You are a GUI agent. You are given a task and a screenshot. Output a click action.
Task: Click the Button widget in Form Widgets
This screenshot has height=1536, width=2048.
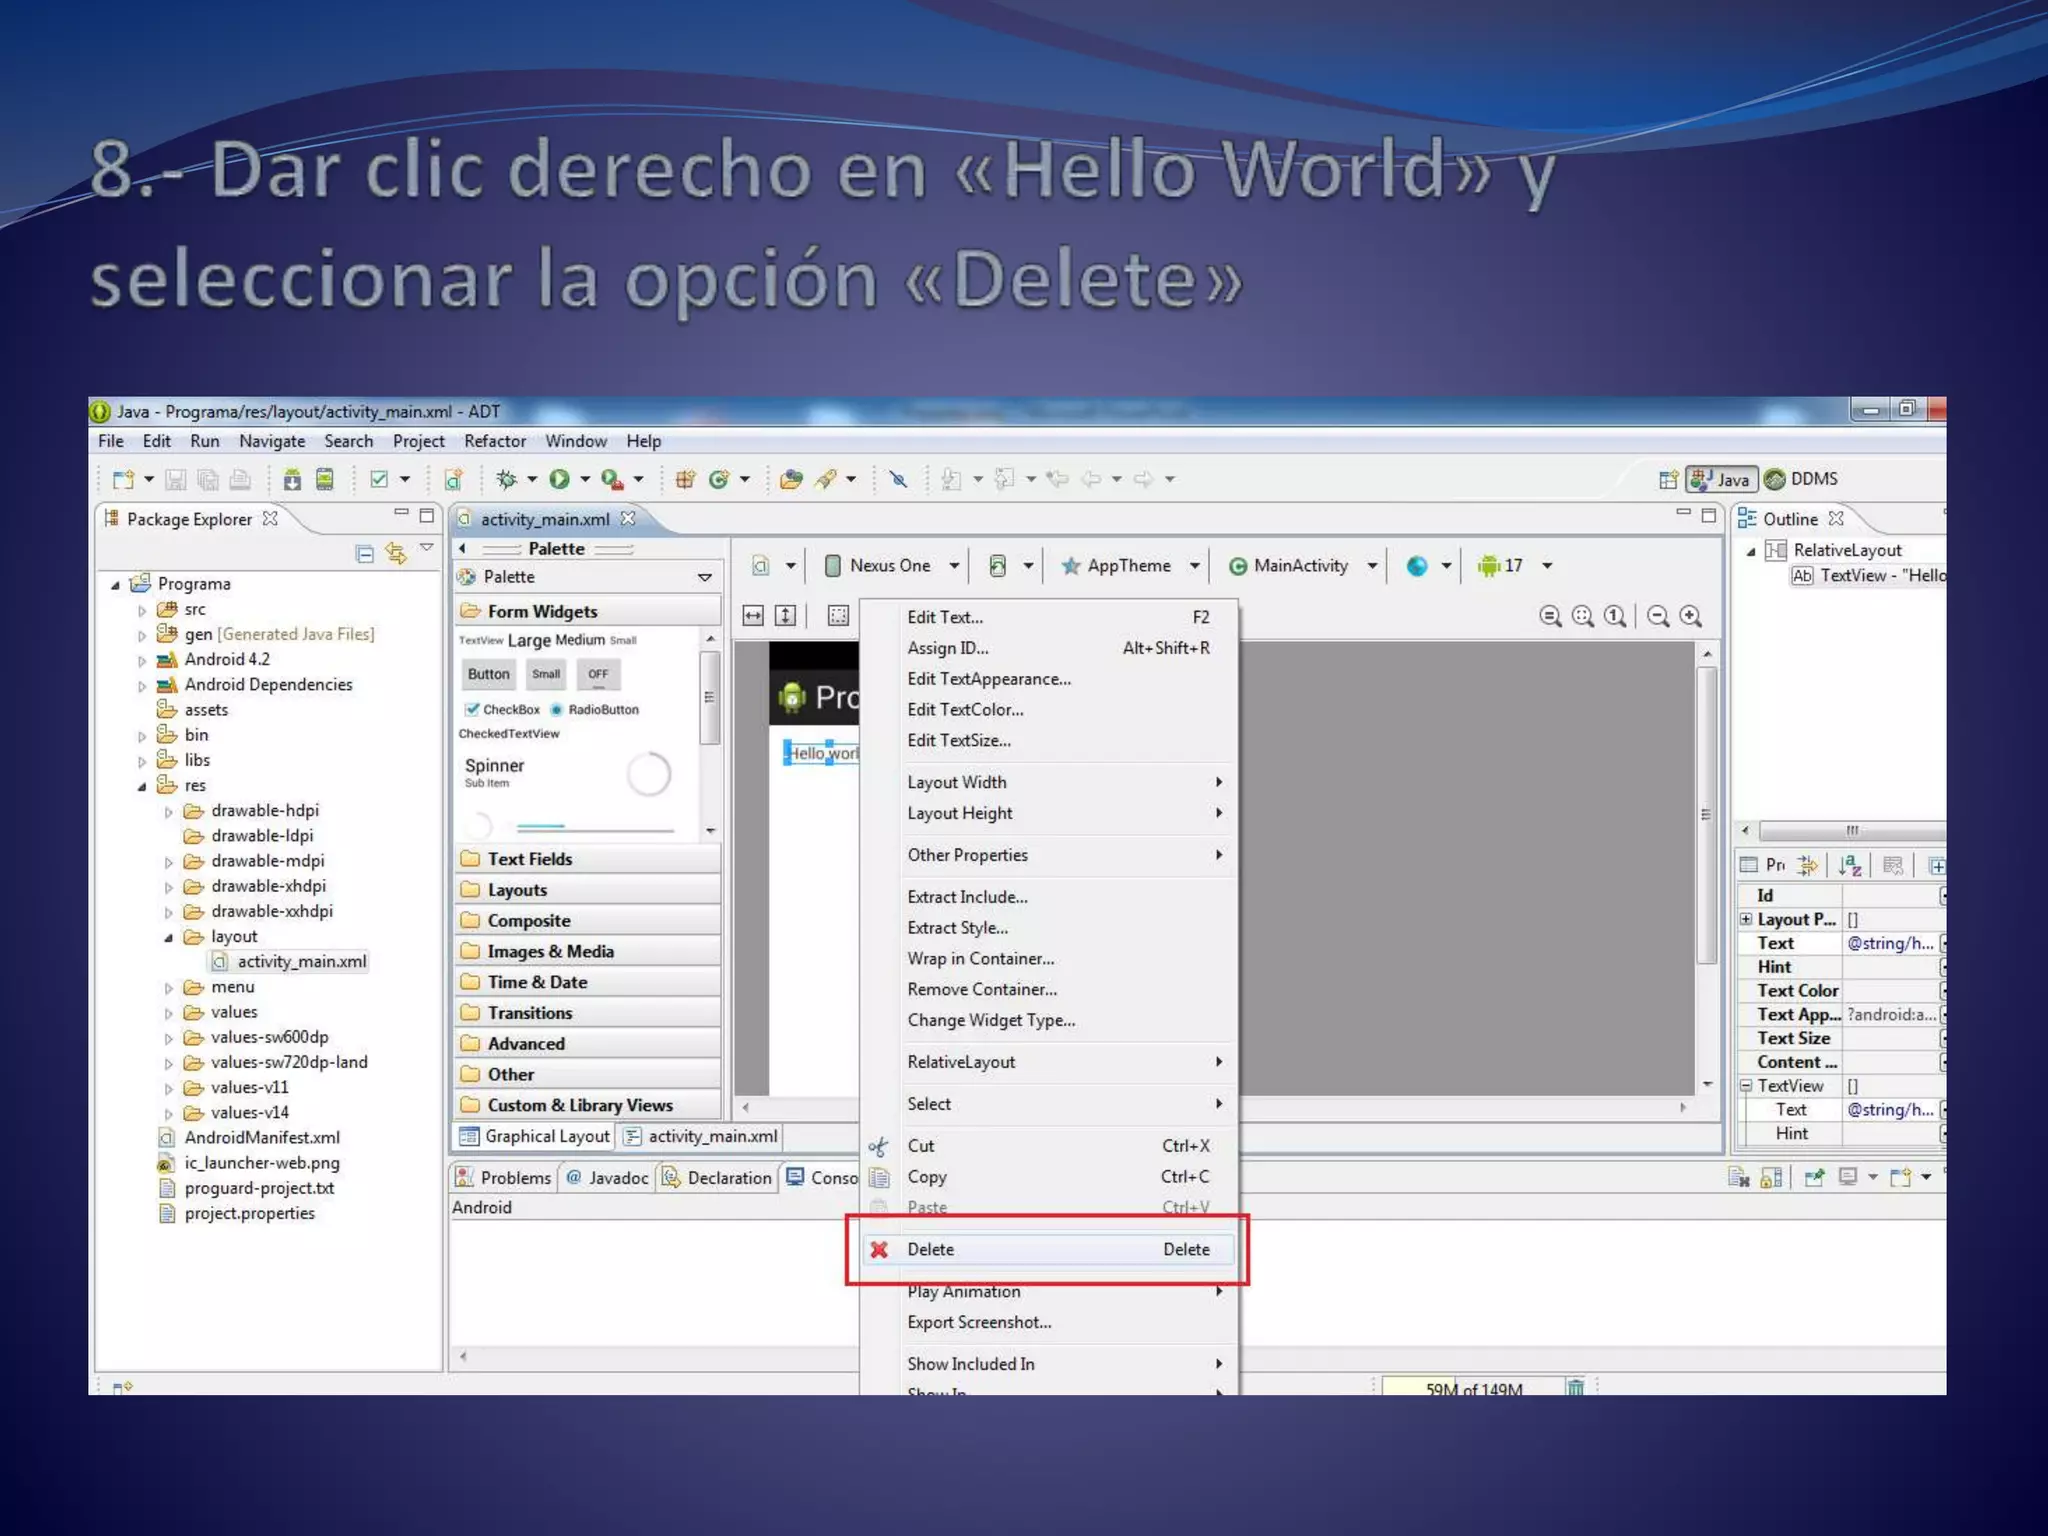click(488, 674)
